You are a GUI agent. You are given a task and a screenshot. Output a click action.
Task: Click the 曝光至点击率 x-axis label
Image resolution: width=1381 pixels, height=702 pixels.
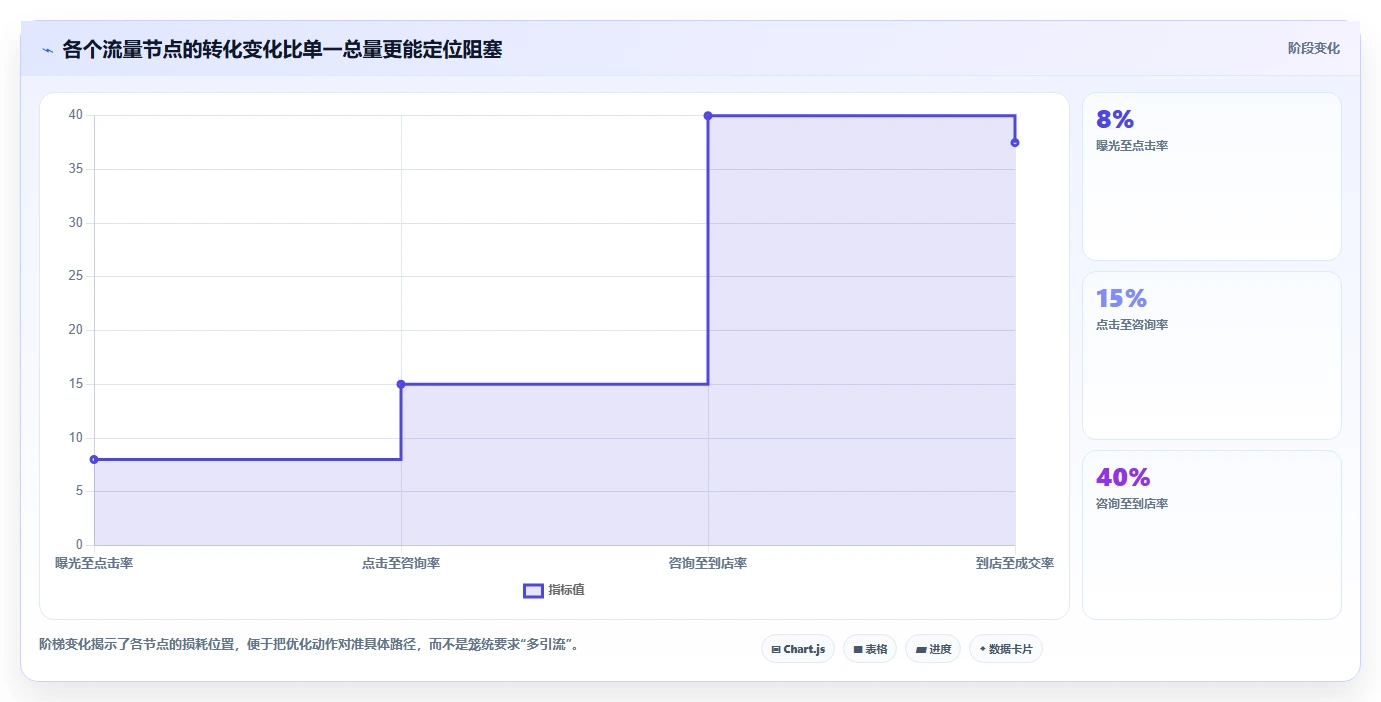94,563
